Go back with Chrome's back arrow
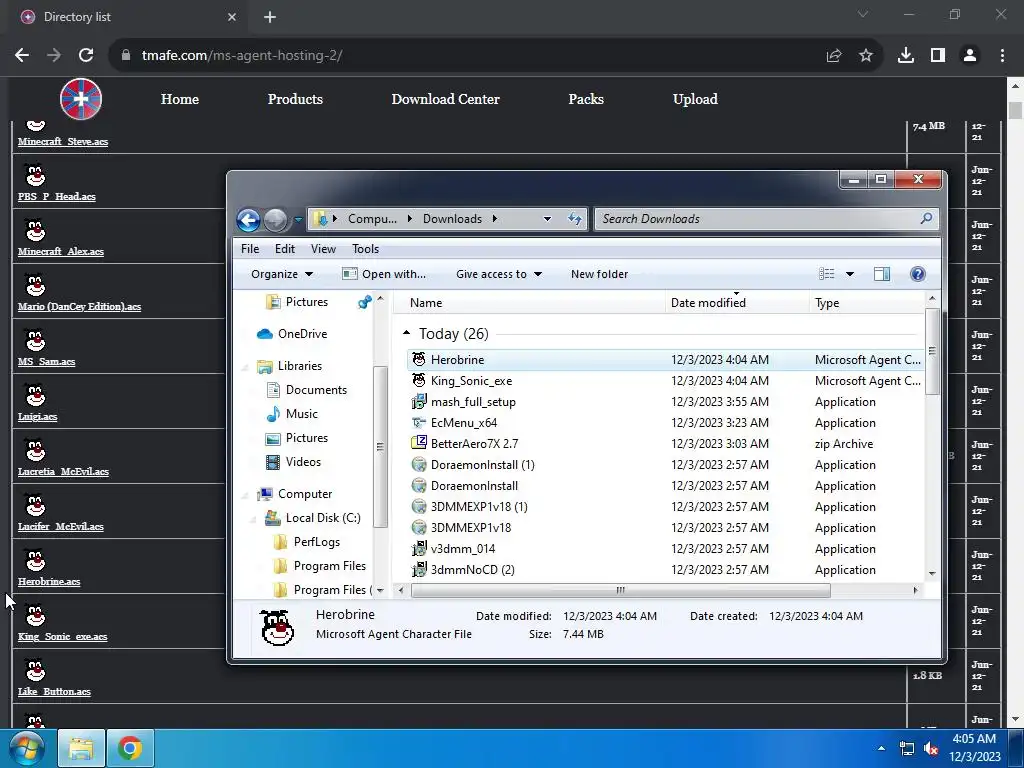 (x=22, y=56)
